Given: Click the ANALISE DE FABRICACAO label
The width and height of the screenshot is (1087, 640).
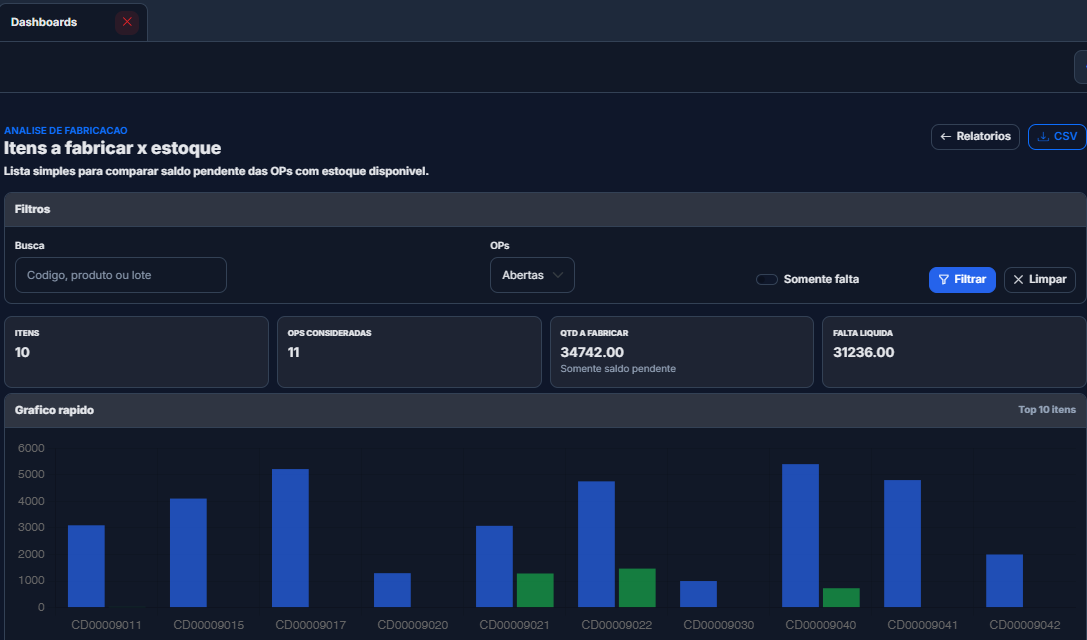Looking at the screenshot, I should (66, 130).
